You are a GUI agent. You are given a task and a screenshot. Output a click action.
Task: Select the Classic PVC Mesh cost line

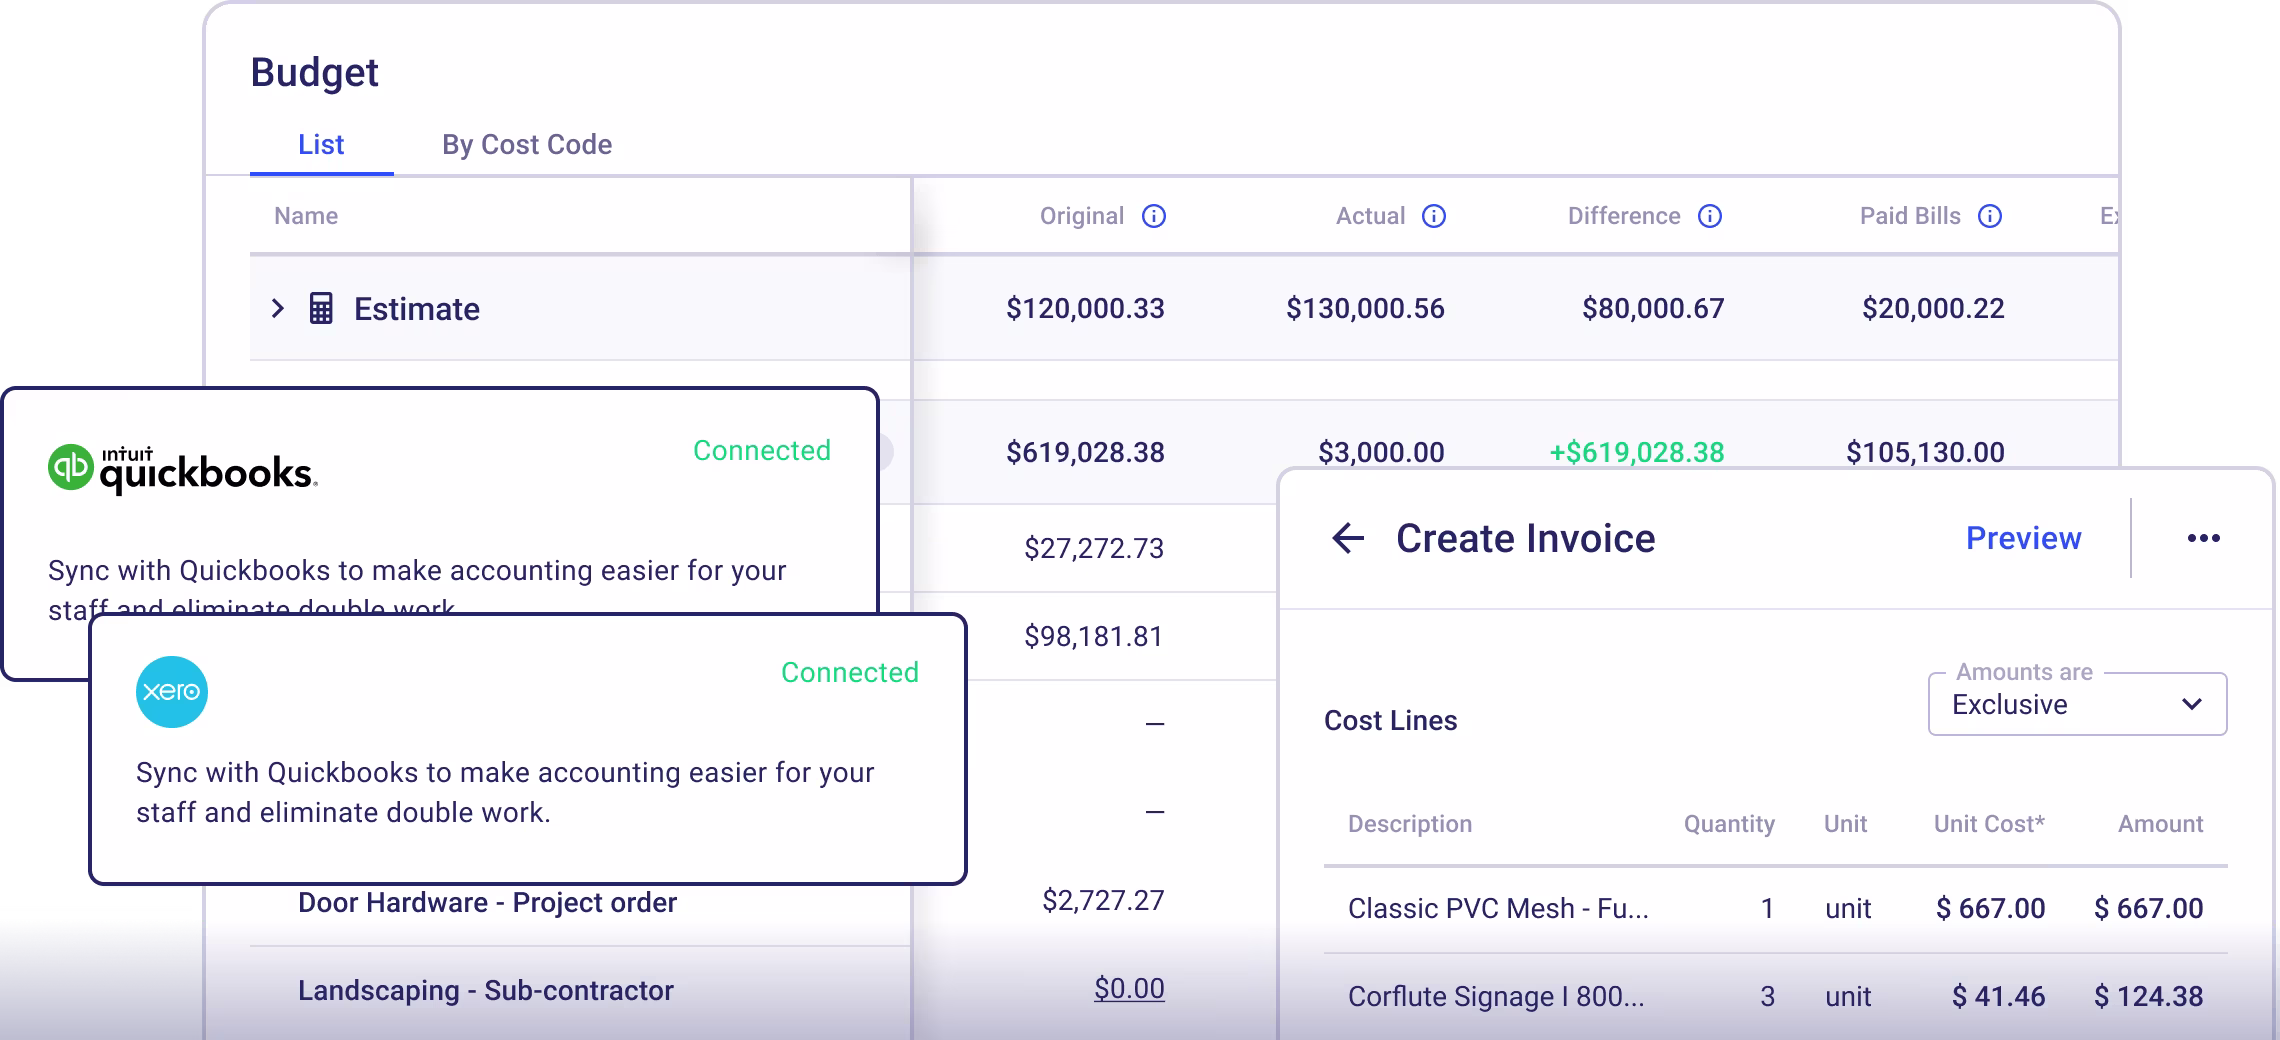(1498, 908)
